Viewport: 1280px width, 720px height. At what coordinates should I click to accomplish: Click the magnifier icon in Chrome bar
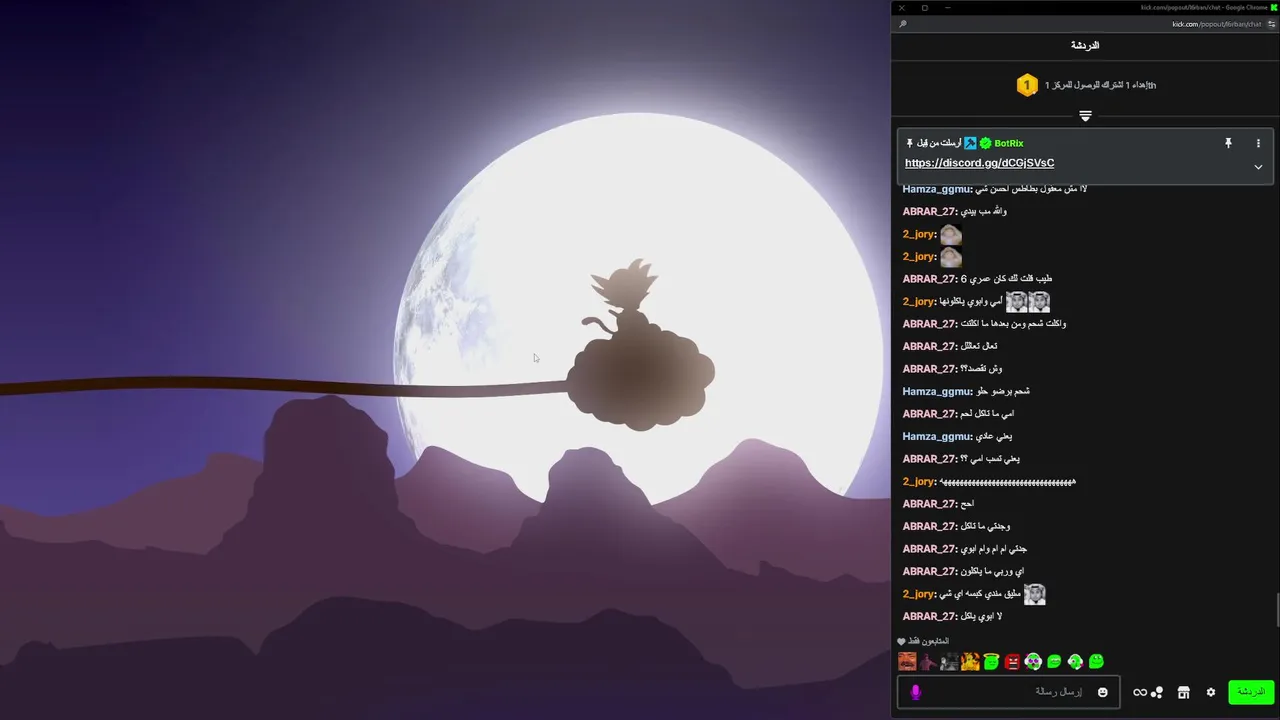[x=903, y=24]
